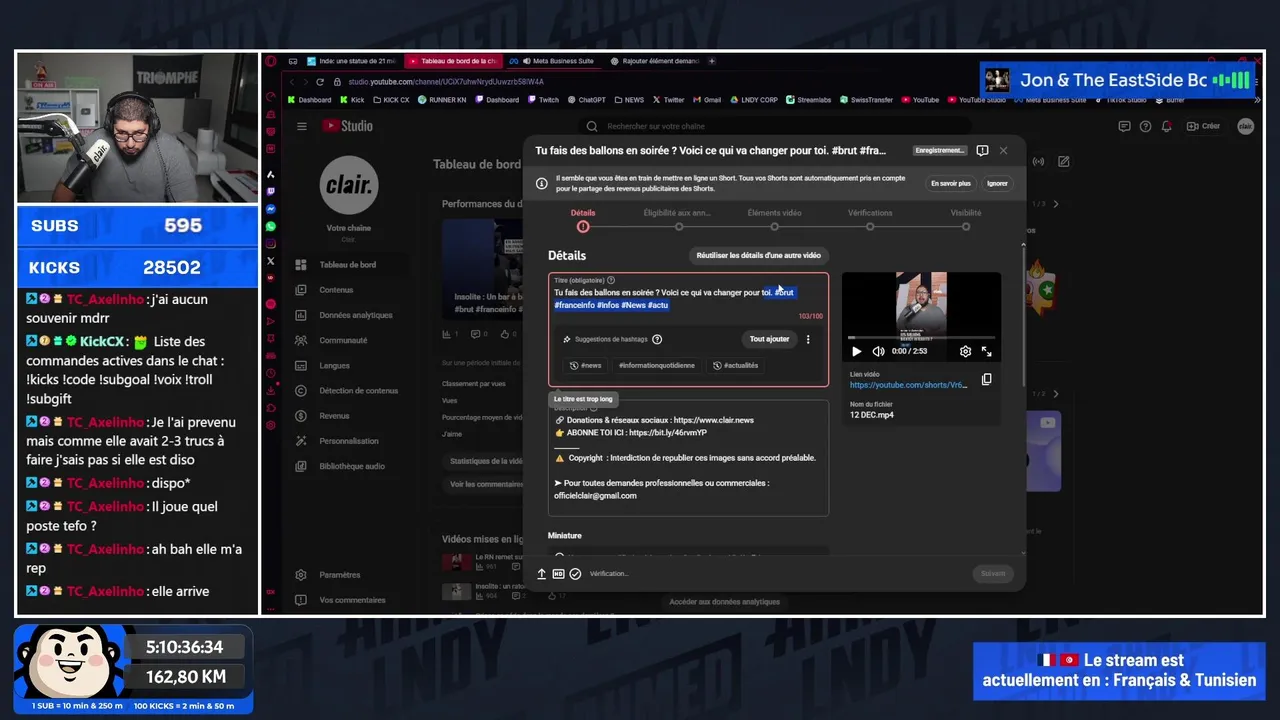Click the upload status arrow icon
Screen dimensions: 1280x720
point(542,574)
